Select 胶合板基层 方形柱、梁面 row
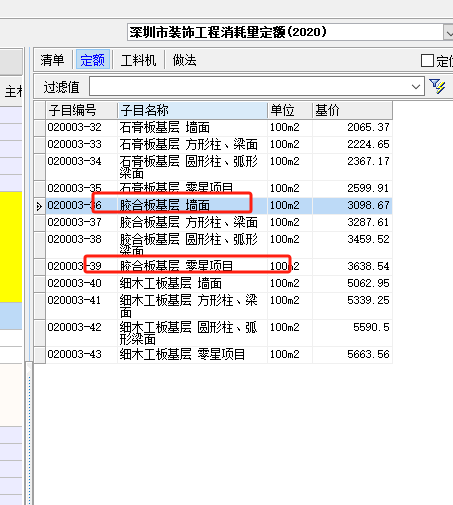The height and width of the screenshot is (505, 453). point(219,223)
